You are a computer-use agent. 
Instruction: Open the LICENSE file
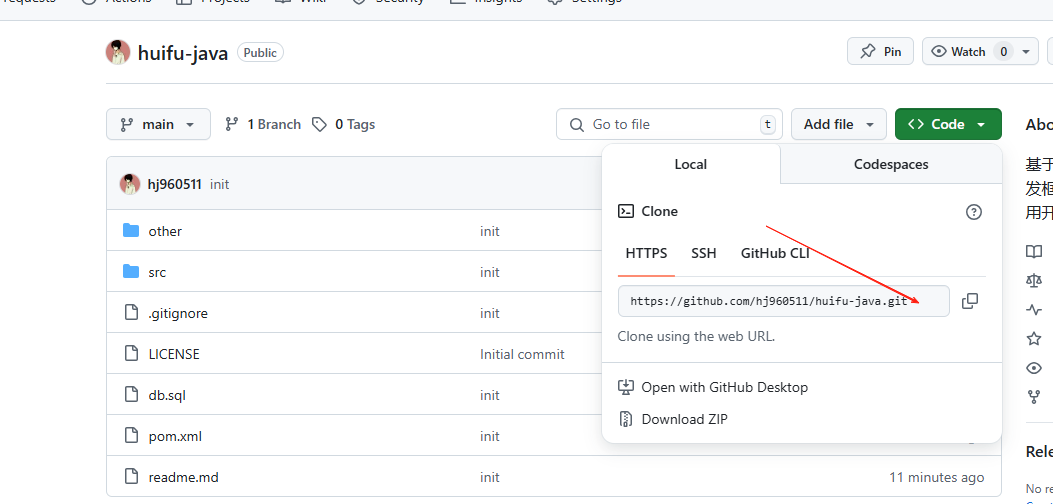174,354
